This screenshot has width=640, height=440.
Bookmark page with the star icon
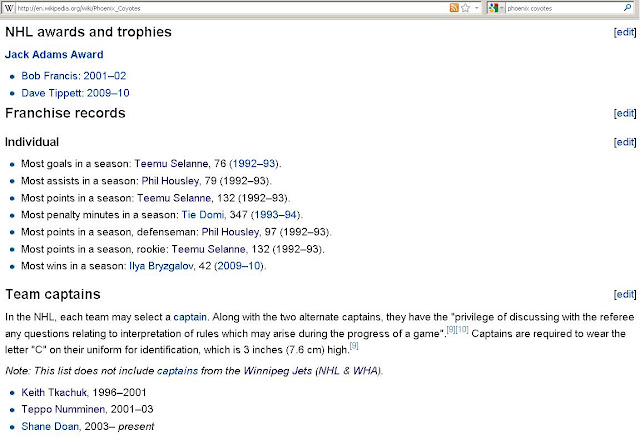pos(465,8)
